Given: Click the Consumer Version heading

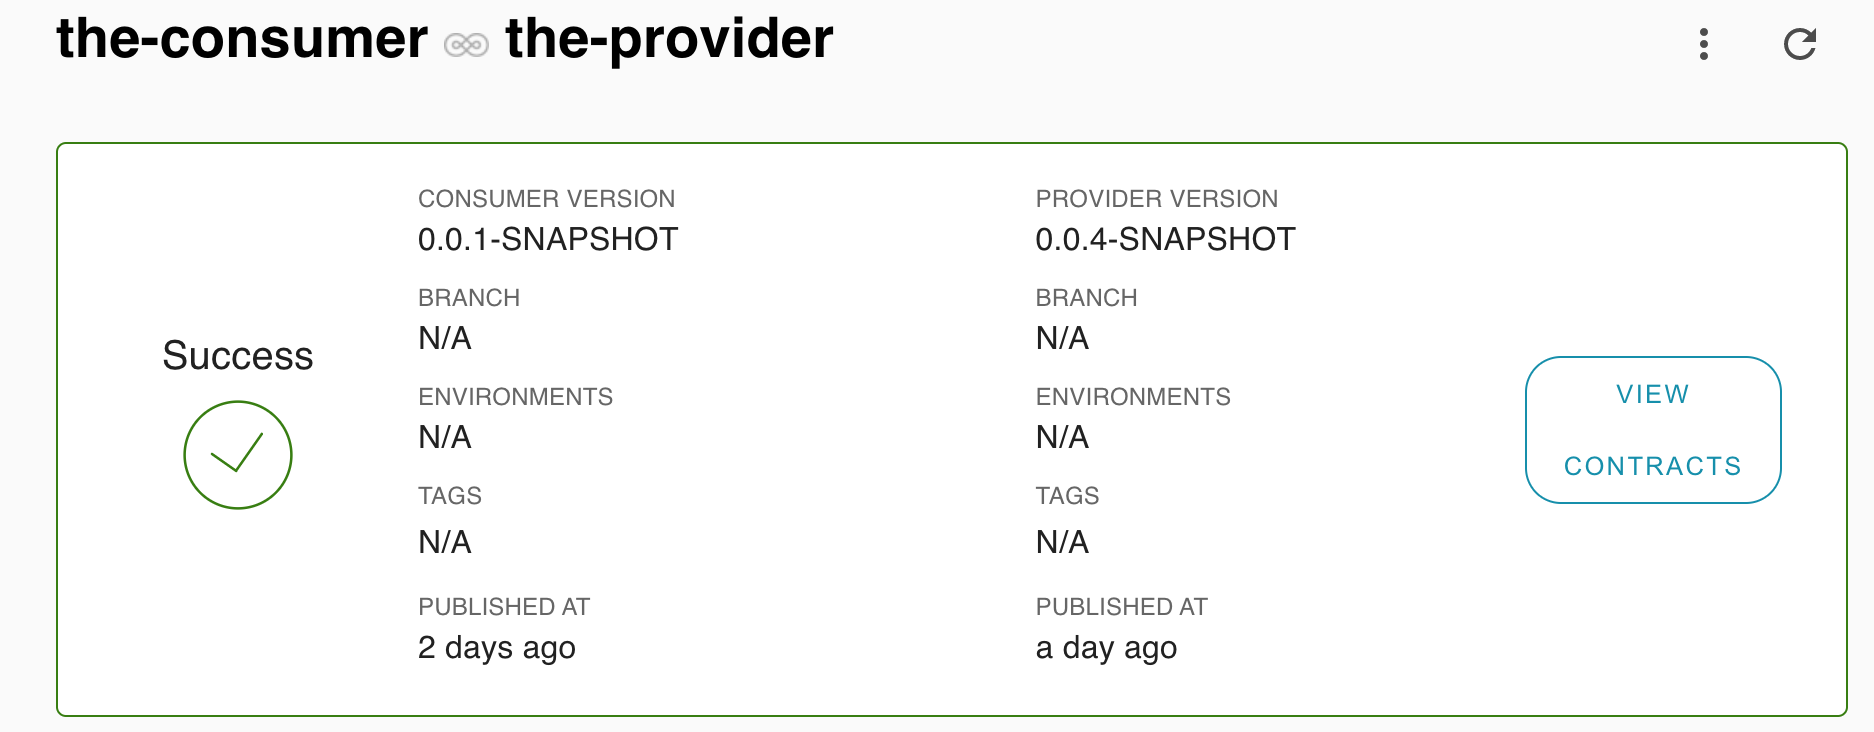Looking at the screenshot, I should (x=547, y=199).
